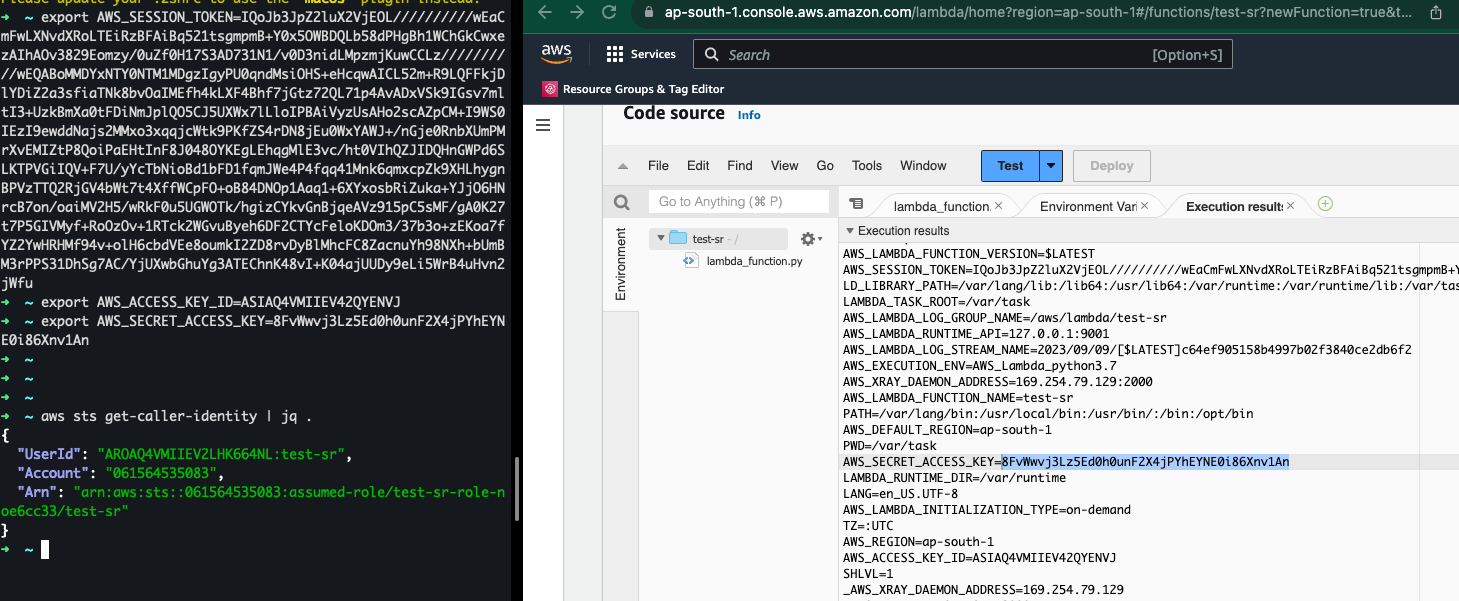Open the vertical Environment side panel tab
Screen dimensions: 1459x601
[620, 264]
